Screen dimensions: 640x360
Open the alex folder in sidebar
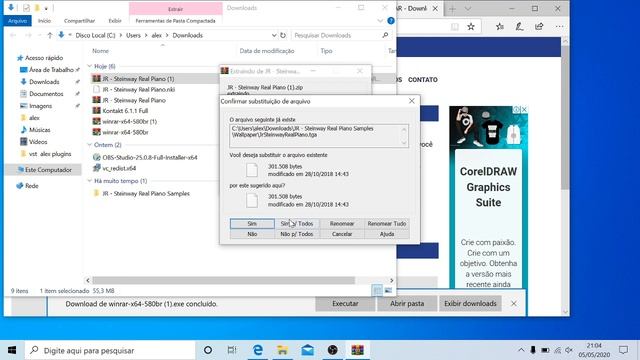34,118
